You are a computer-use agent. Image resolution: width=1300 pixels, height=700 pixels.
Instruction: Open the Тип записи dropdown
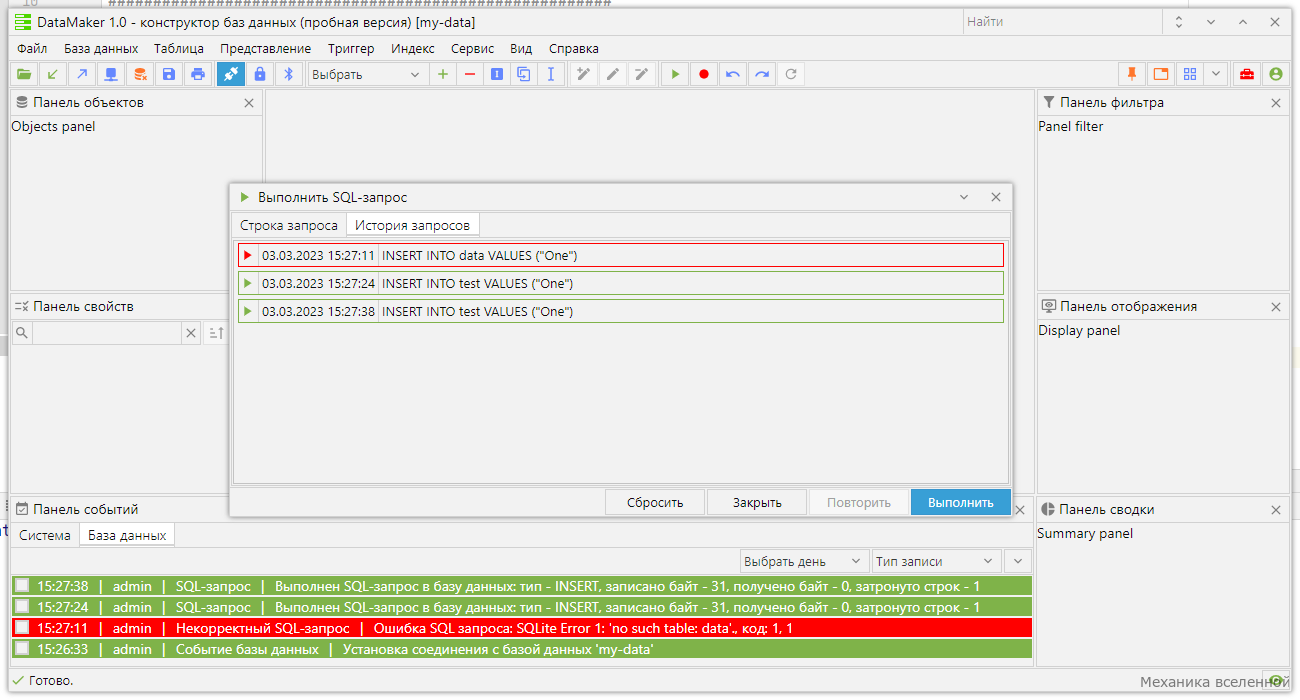[x=935, y=561]
